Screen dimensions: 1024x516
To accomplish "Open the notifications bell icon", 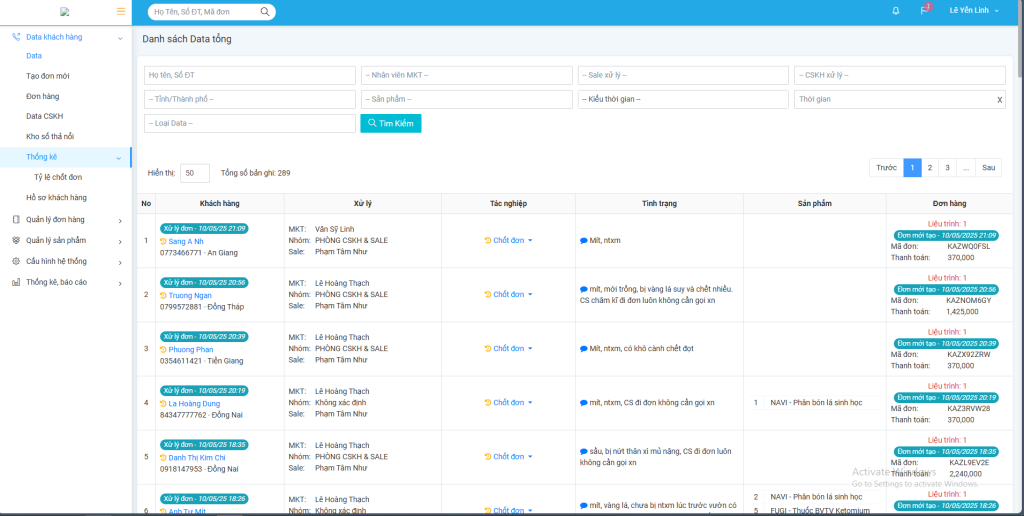I will pyautogui.click(x=895, y=11).
